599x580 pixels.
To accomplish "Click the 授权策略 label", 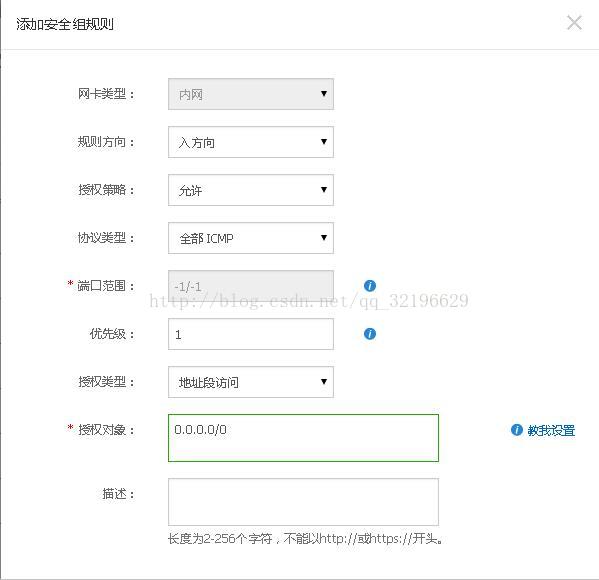I will coord(106,190).
